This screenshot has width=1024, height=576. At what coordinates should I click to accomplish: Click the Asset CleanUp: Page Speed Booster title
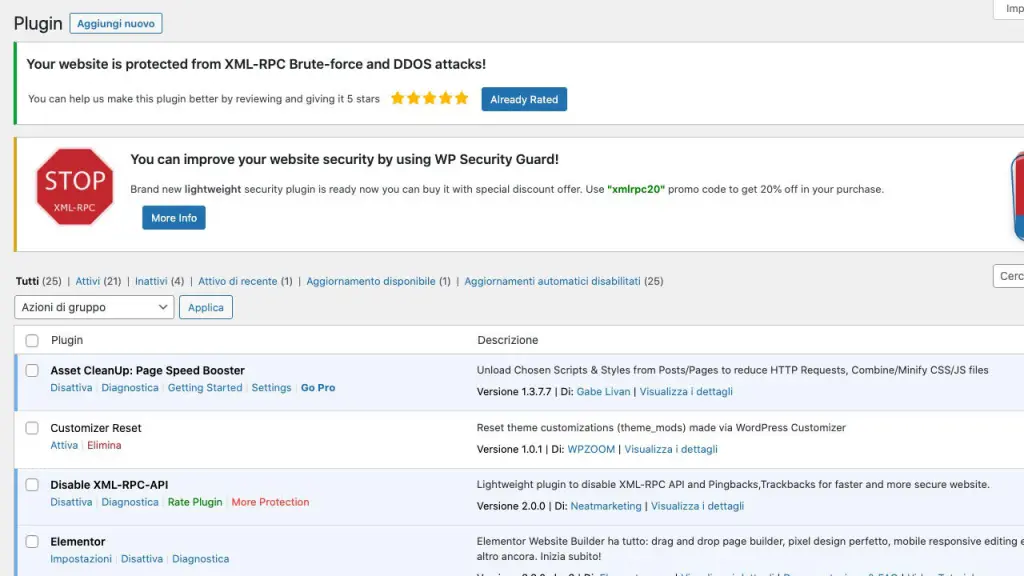pos(148,370)
